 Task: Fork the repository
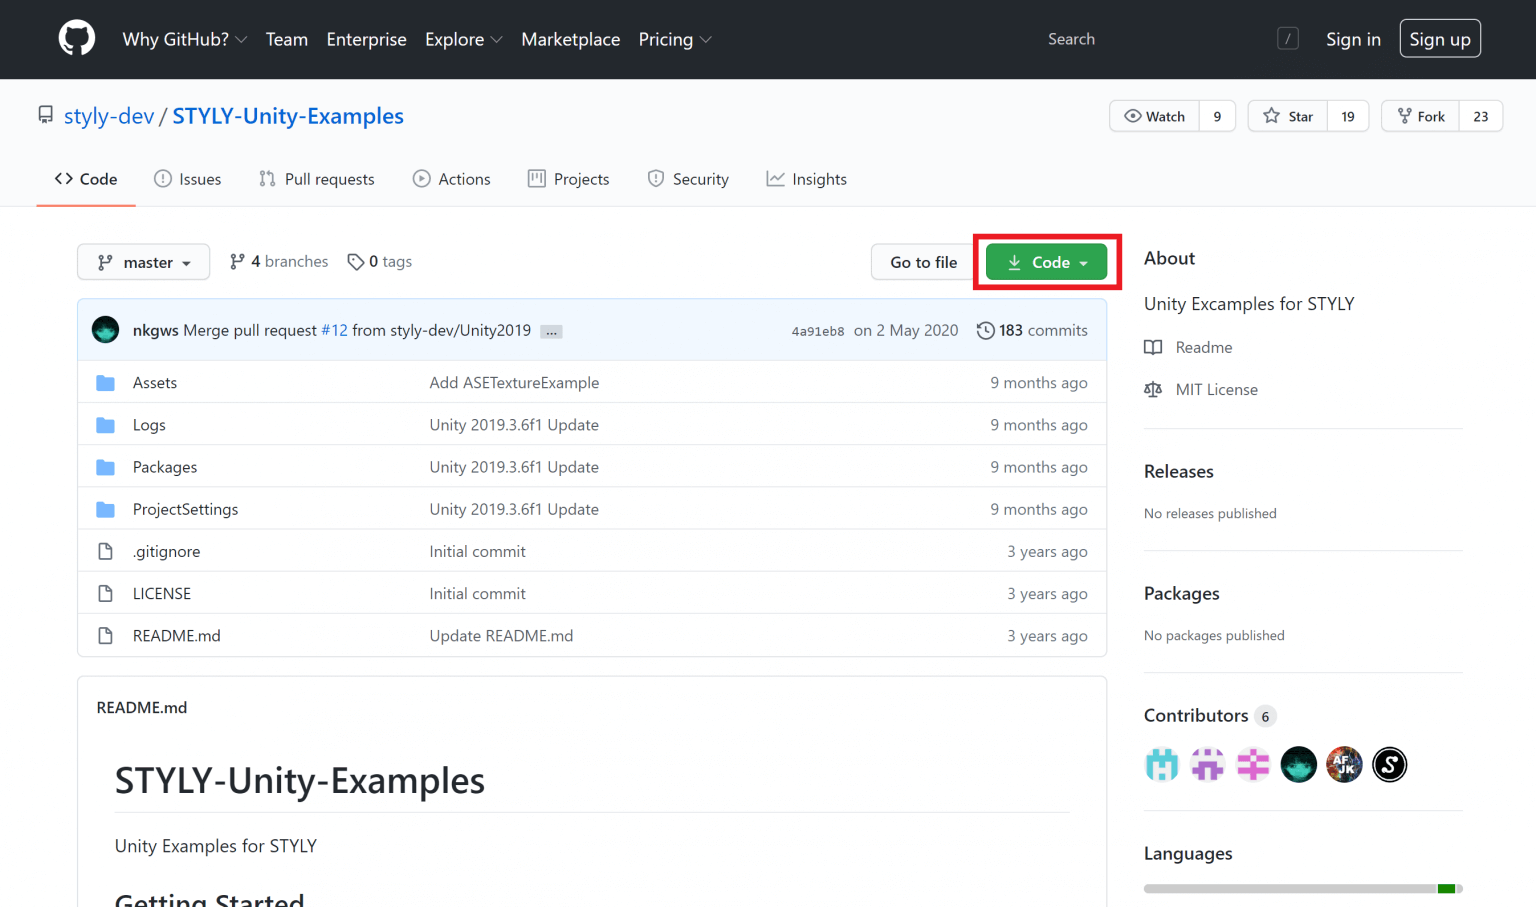1420,115
